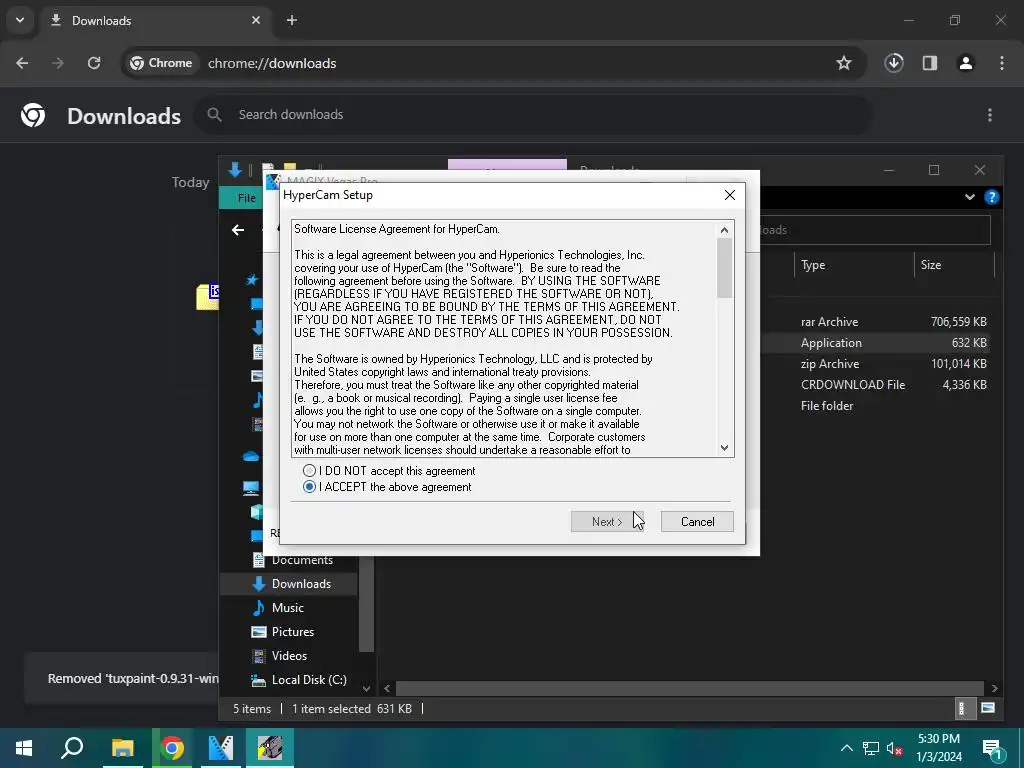Open Videos in Explorer sidebar
This screenshot has width=1024, height=768.
click(289, 656)
